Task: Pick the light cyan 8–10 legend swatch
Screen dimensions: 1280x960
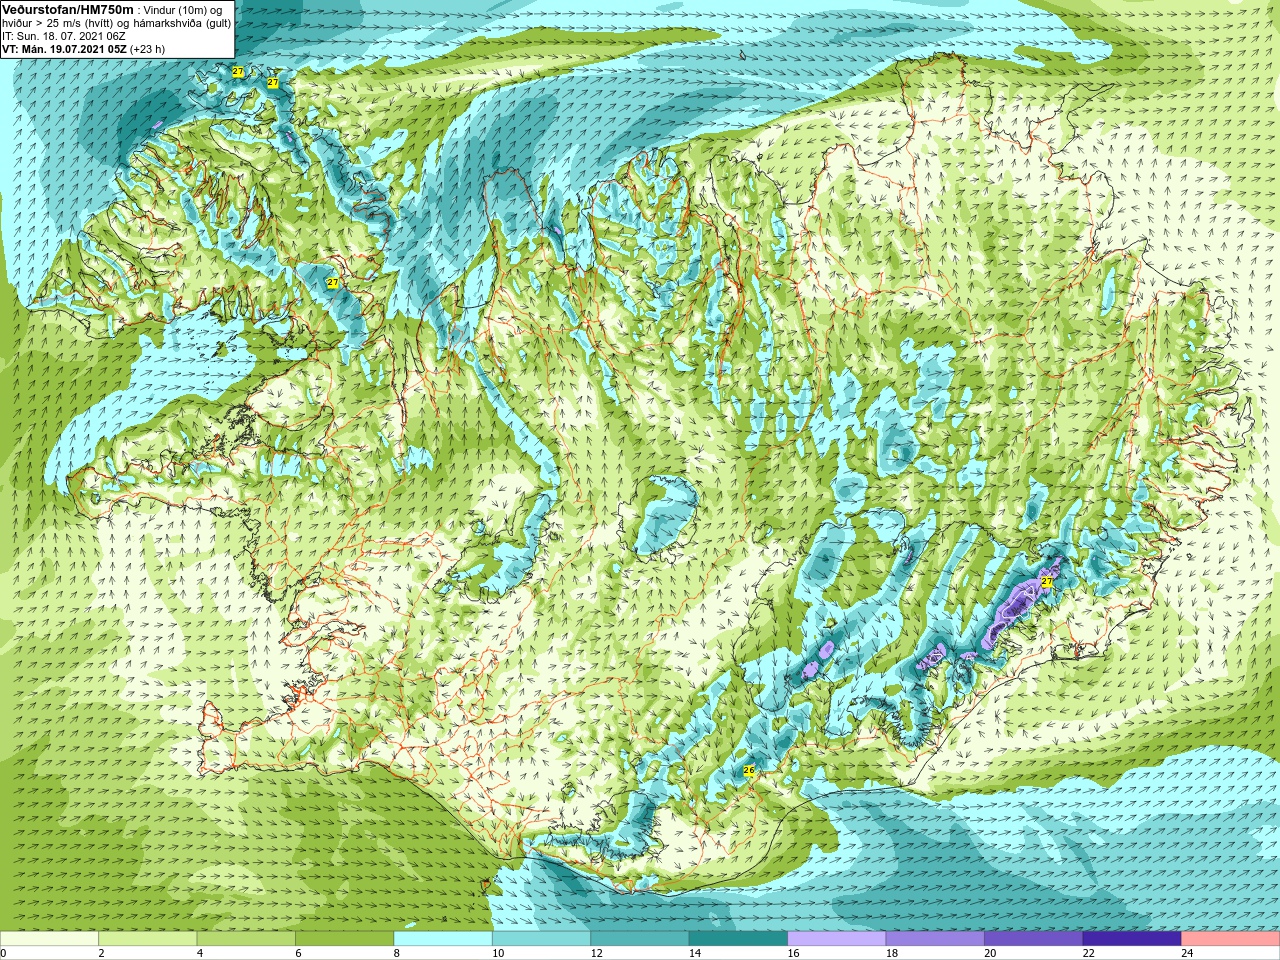Action: (443, 939)
